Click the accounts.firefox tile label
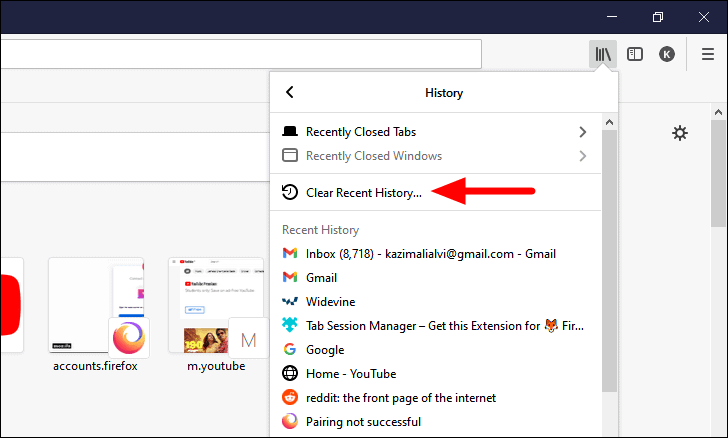The image size is (728, 438). (x=95, y=366)
